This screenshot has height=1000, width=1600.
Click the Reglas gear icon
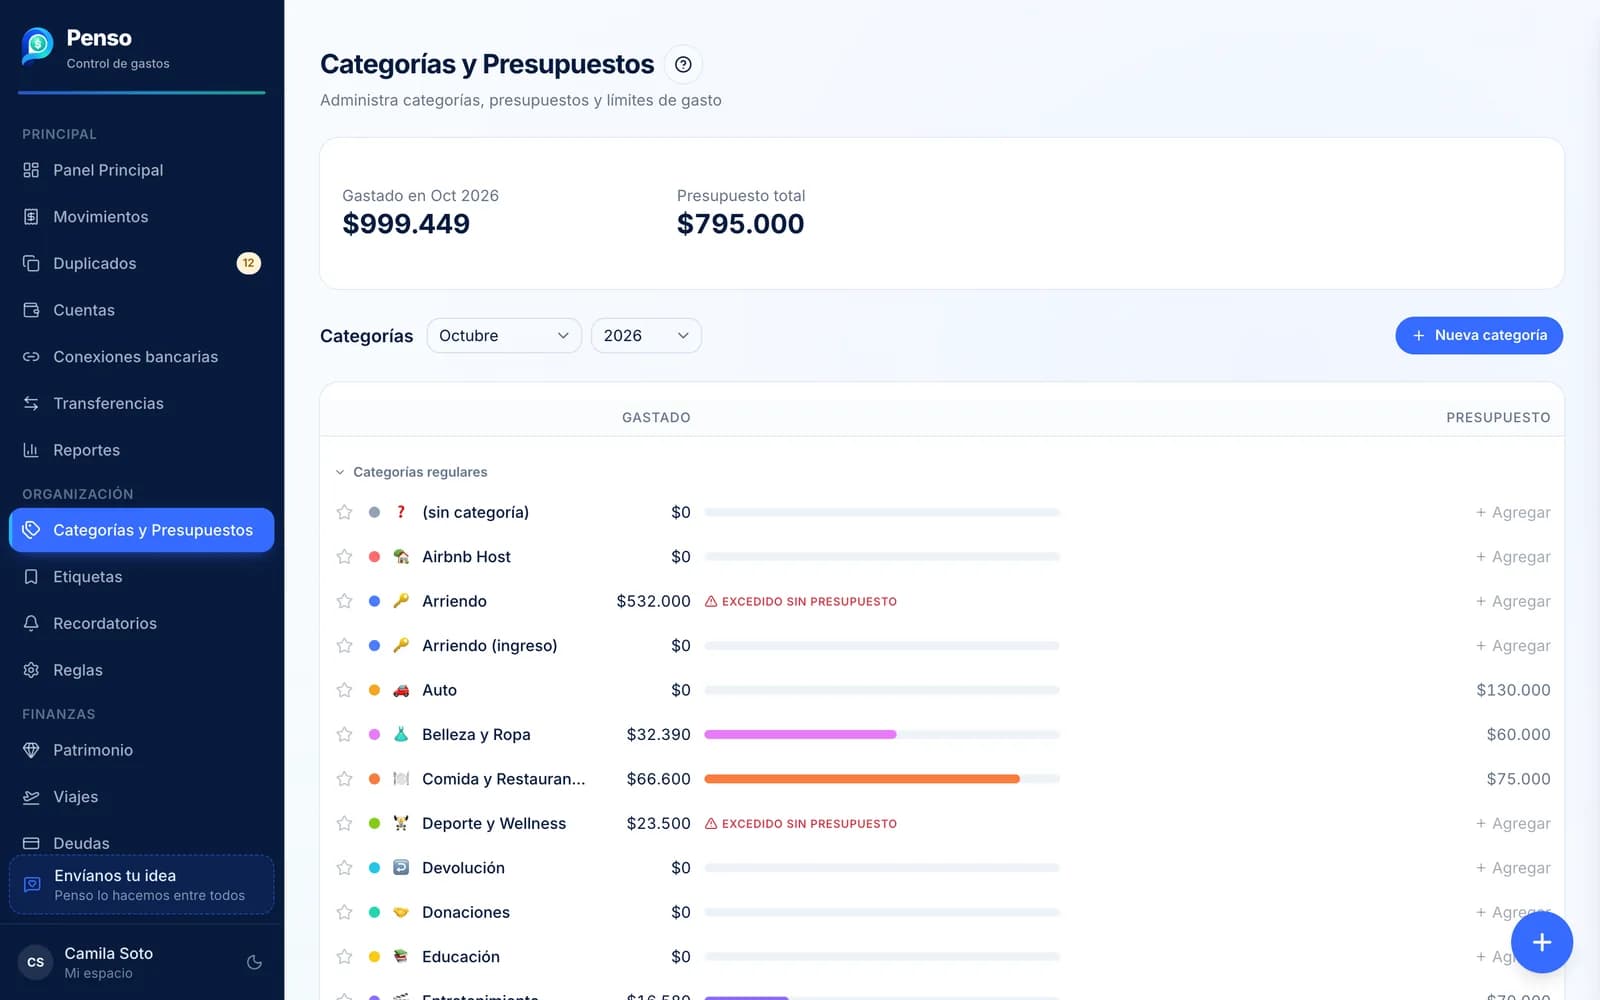coord(31,670)
